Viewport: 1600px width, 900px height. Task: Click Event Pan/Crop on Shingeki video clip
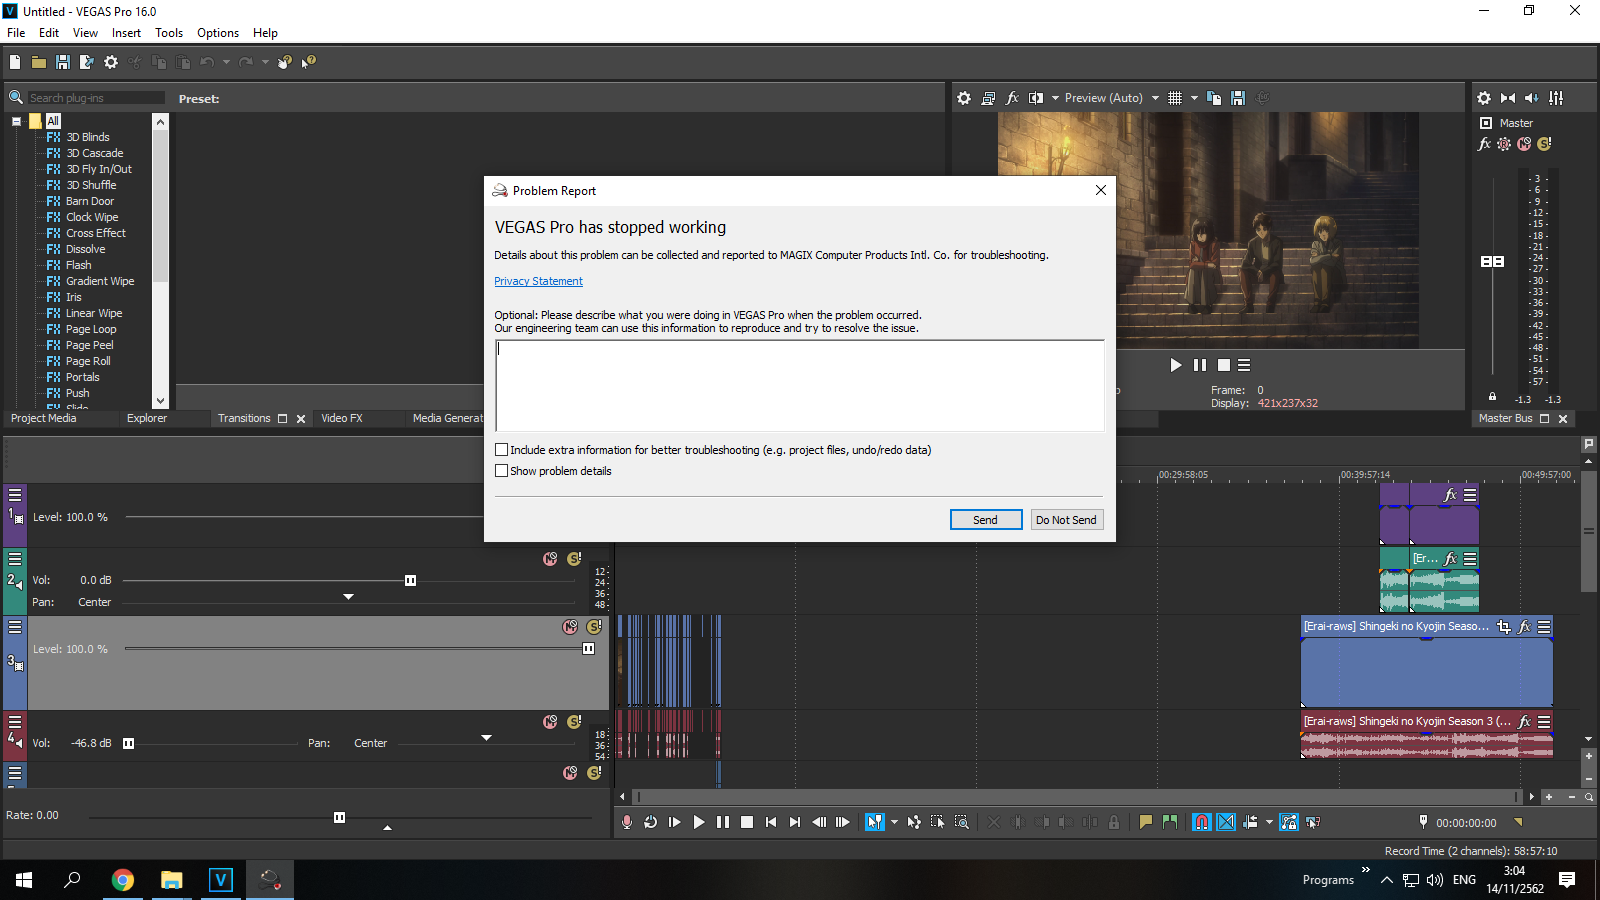click(1504, 627)
